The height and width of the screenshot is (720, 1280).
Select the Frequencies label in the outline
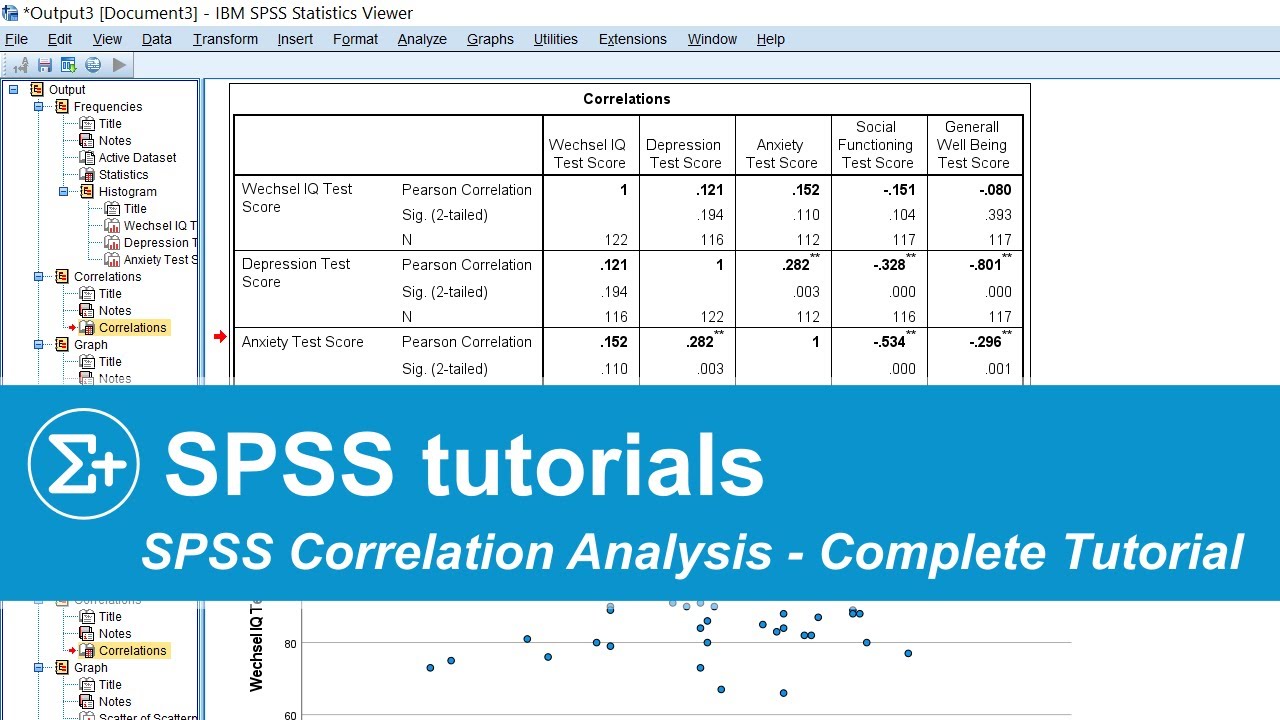click(108, 107)
